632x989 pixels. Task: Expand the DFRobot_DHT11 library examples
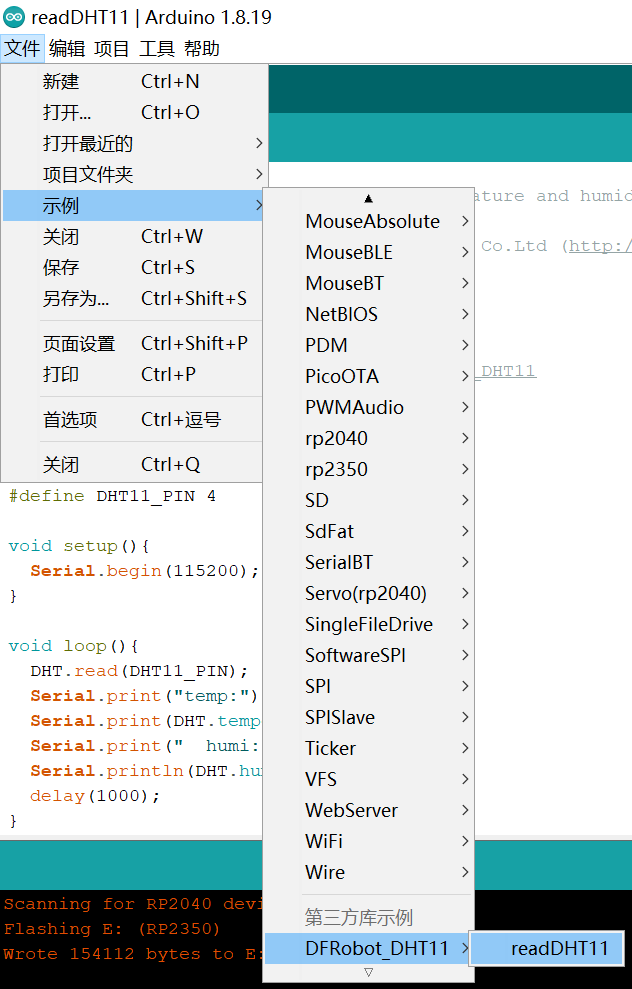368,948
